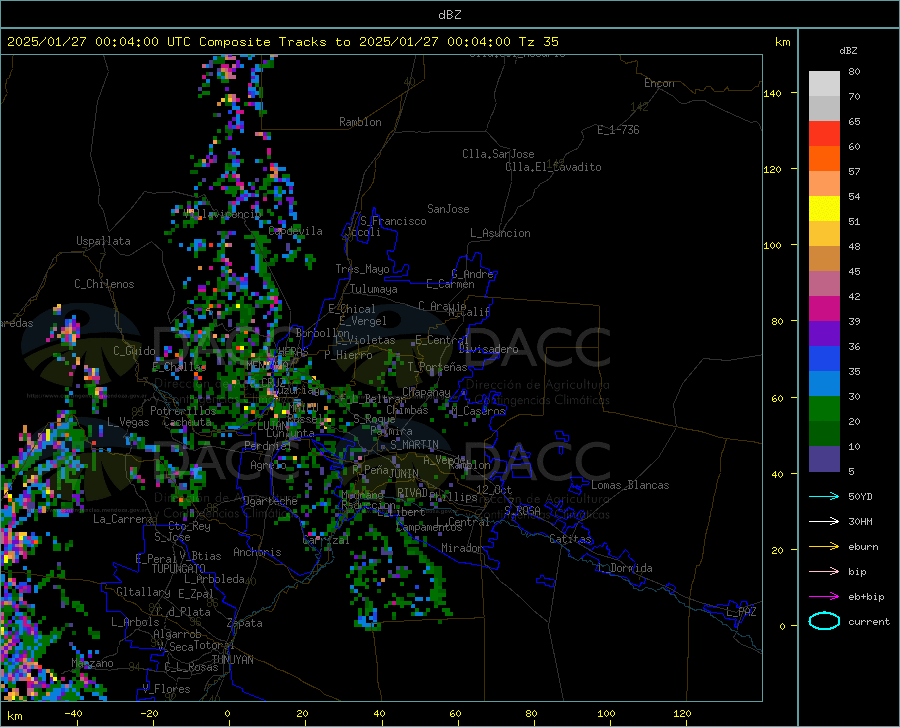Click the '30HM' legend label
The height and width of the screenshot is (727, 900).
coord(860,522)
